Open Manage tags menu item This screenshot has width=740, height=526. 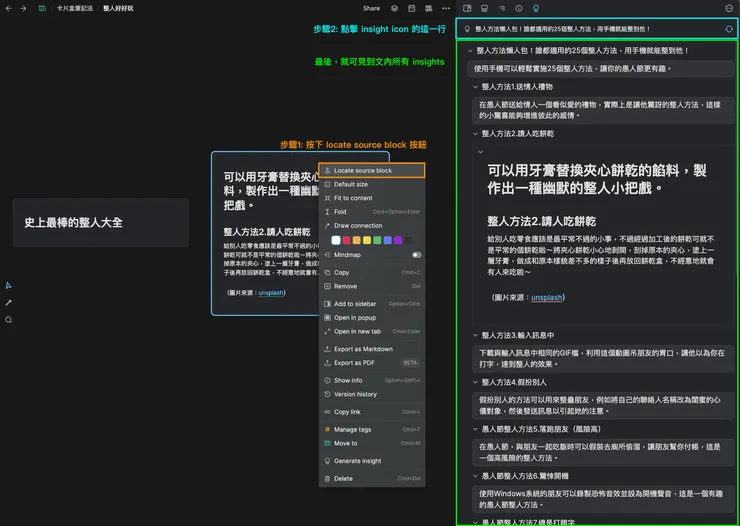click(372, 430)
